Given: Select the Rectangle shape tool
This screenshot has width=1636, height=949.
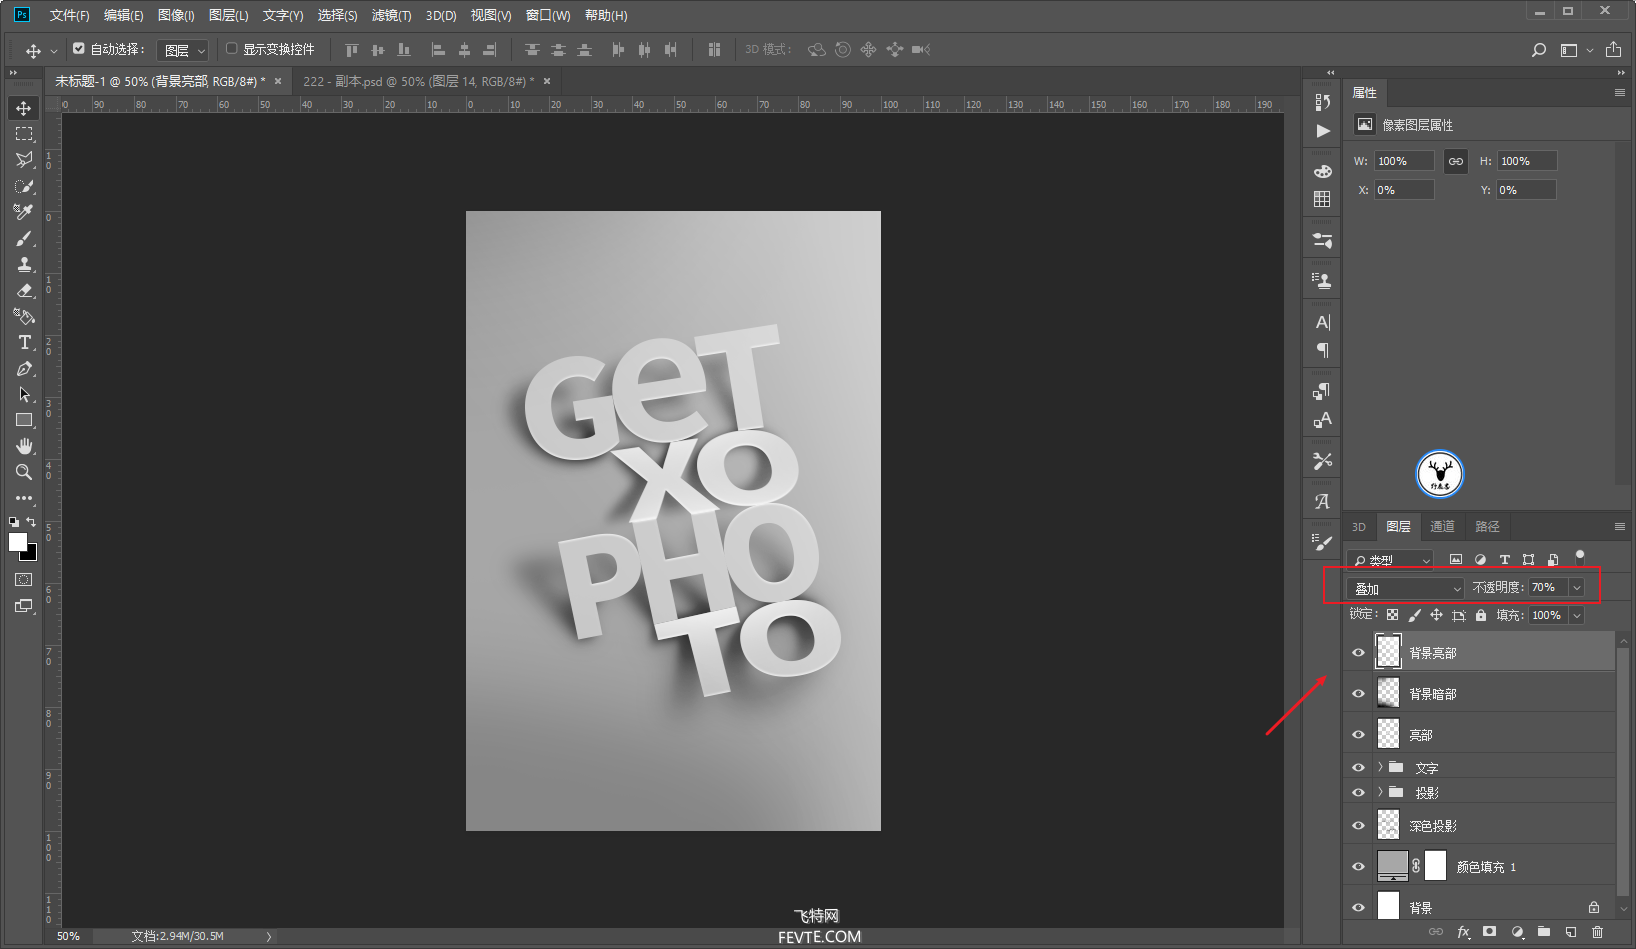Looking at the screenshot, I should (x=24, y=420).
